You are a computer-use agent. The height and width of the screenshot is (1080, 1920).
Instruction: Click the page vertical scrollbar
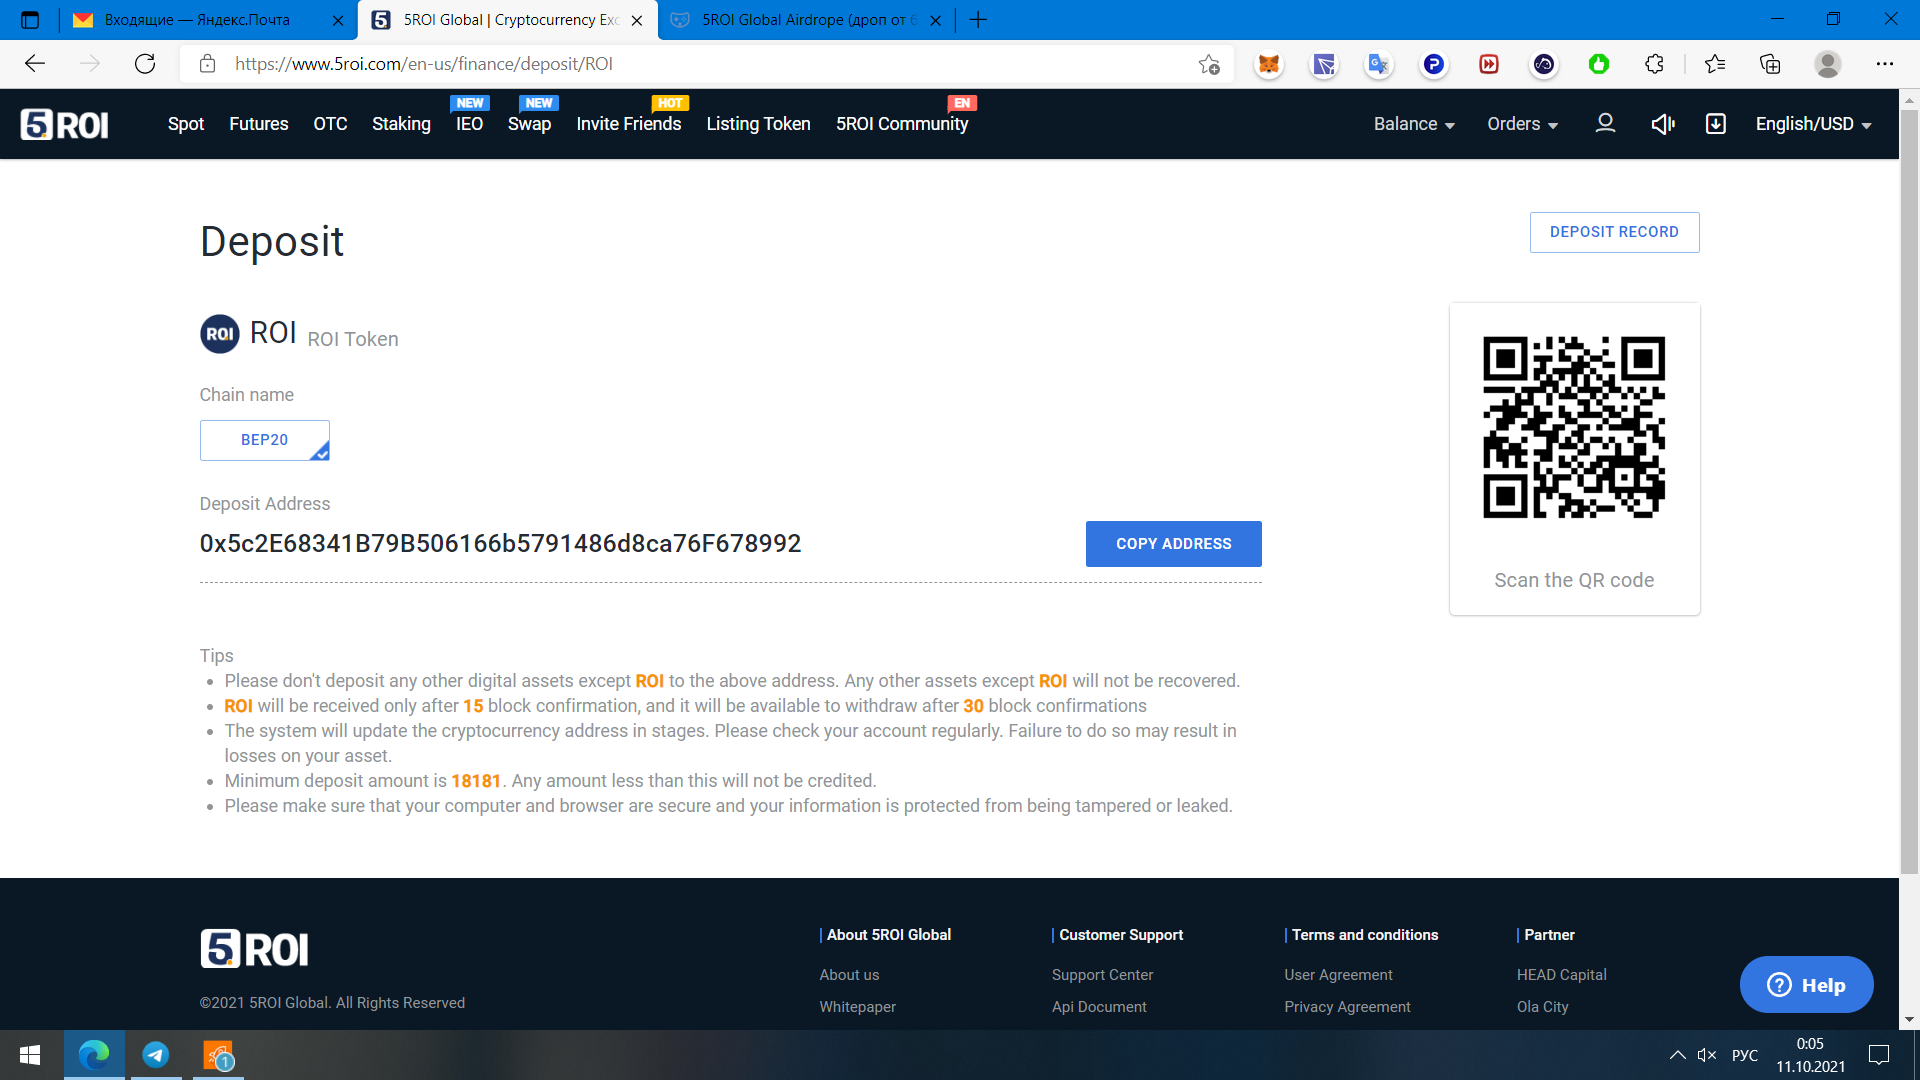[1909, 490]
